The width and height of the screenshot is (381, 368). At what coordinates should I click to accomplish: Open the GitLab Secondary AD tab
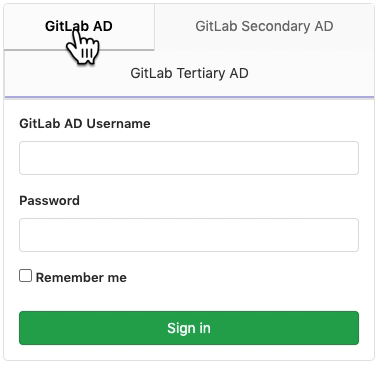[264, 27]
